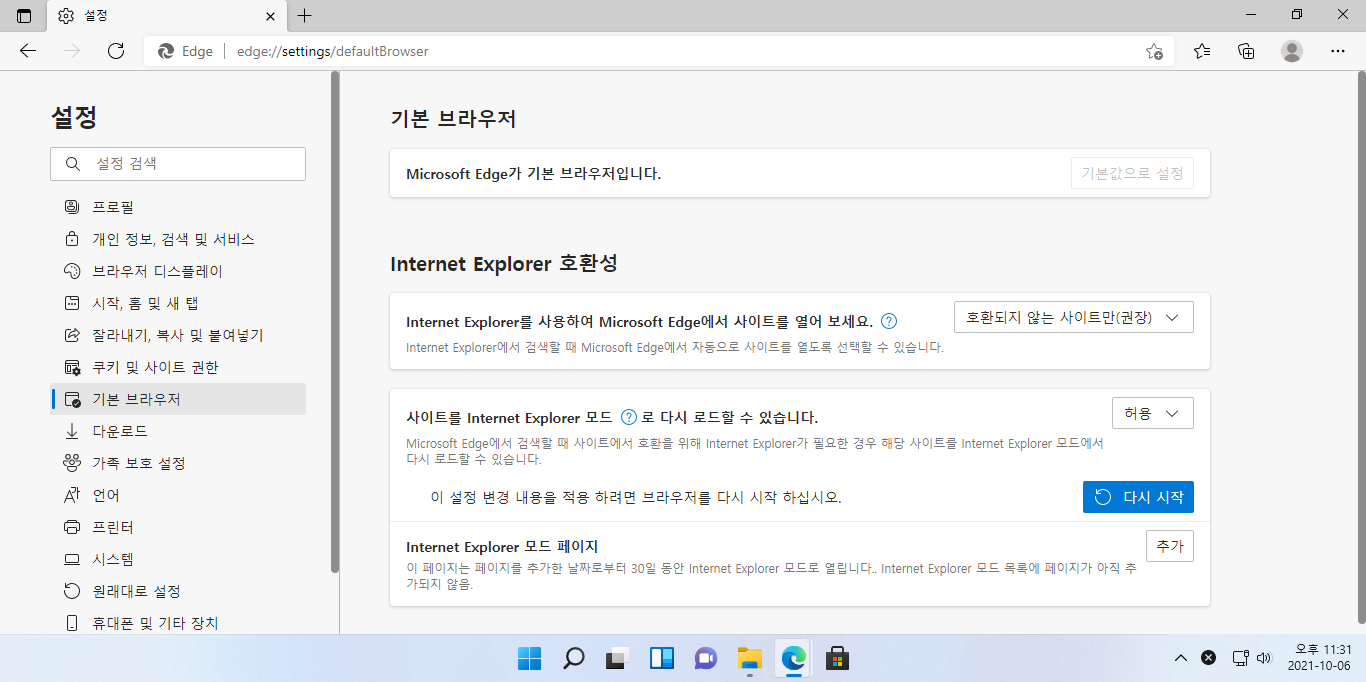Click the help icon beside Microsoft Edge에서 사이트를 열어 보세요

pyautogui.click(x=888, y=322)
